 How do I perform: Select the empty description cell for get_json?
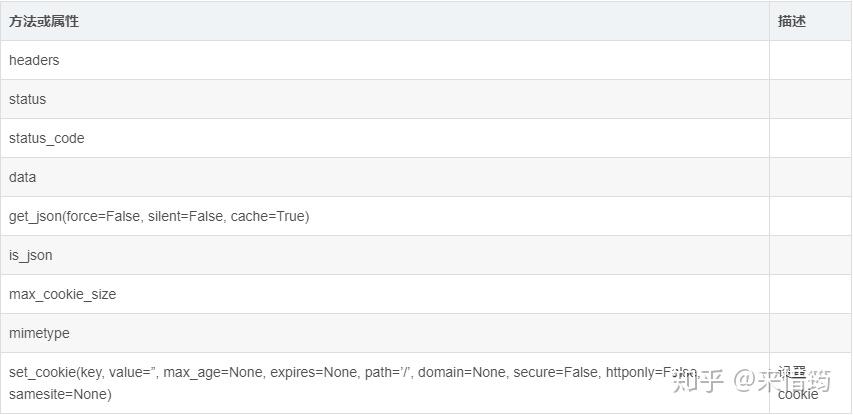[x=810, y=216]
